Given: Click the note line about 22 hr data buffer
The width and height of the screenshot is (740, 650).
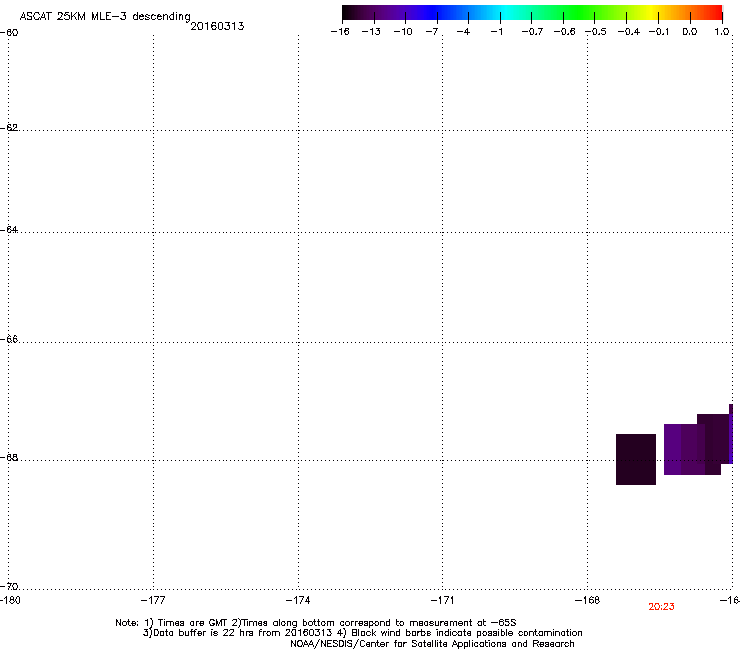Looking at the screenshot, I should [x=362, y=633].
